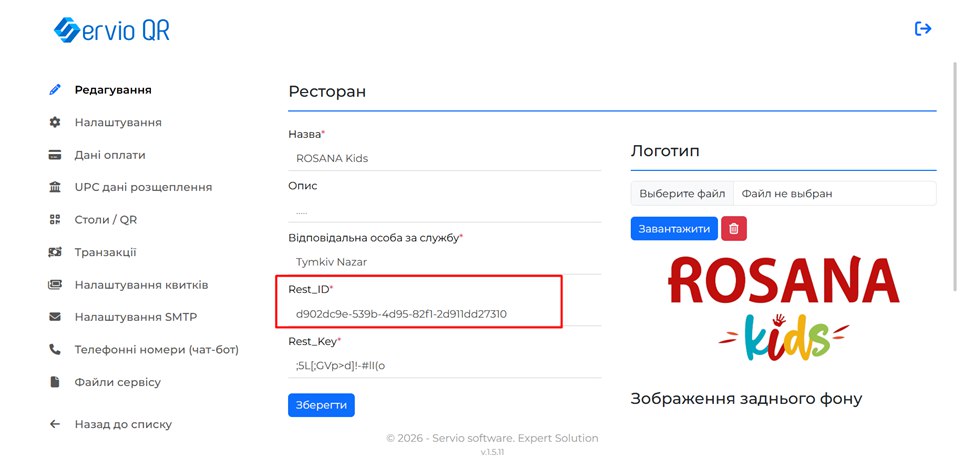Image resolution: width=974 pixels, height=457 pixels.
Task: Open the Транзакції menu item
Action: pyautogui.click(x=105, y=252)
